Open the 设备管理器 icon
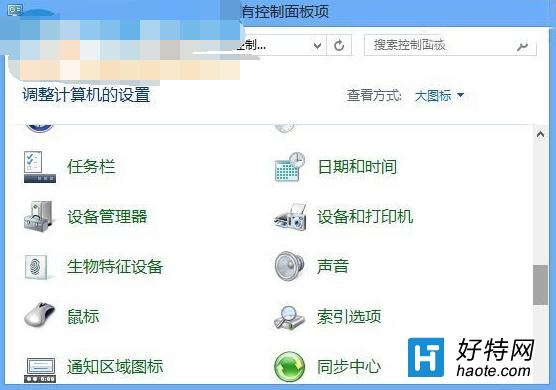The image size is (556, 390). (x=39, y=216)
